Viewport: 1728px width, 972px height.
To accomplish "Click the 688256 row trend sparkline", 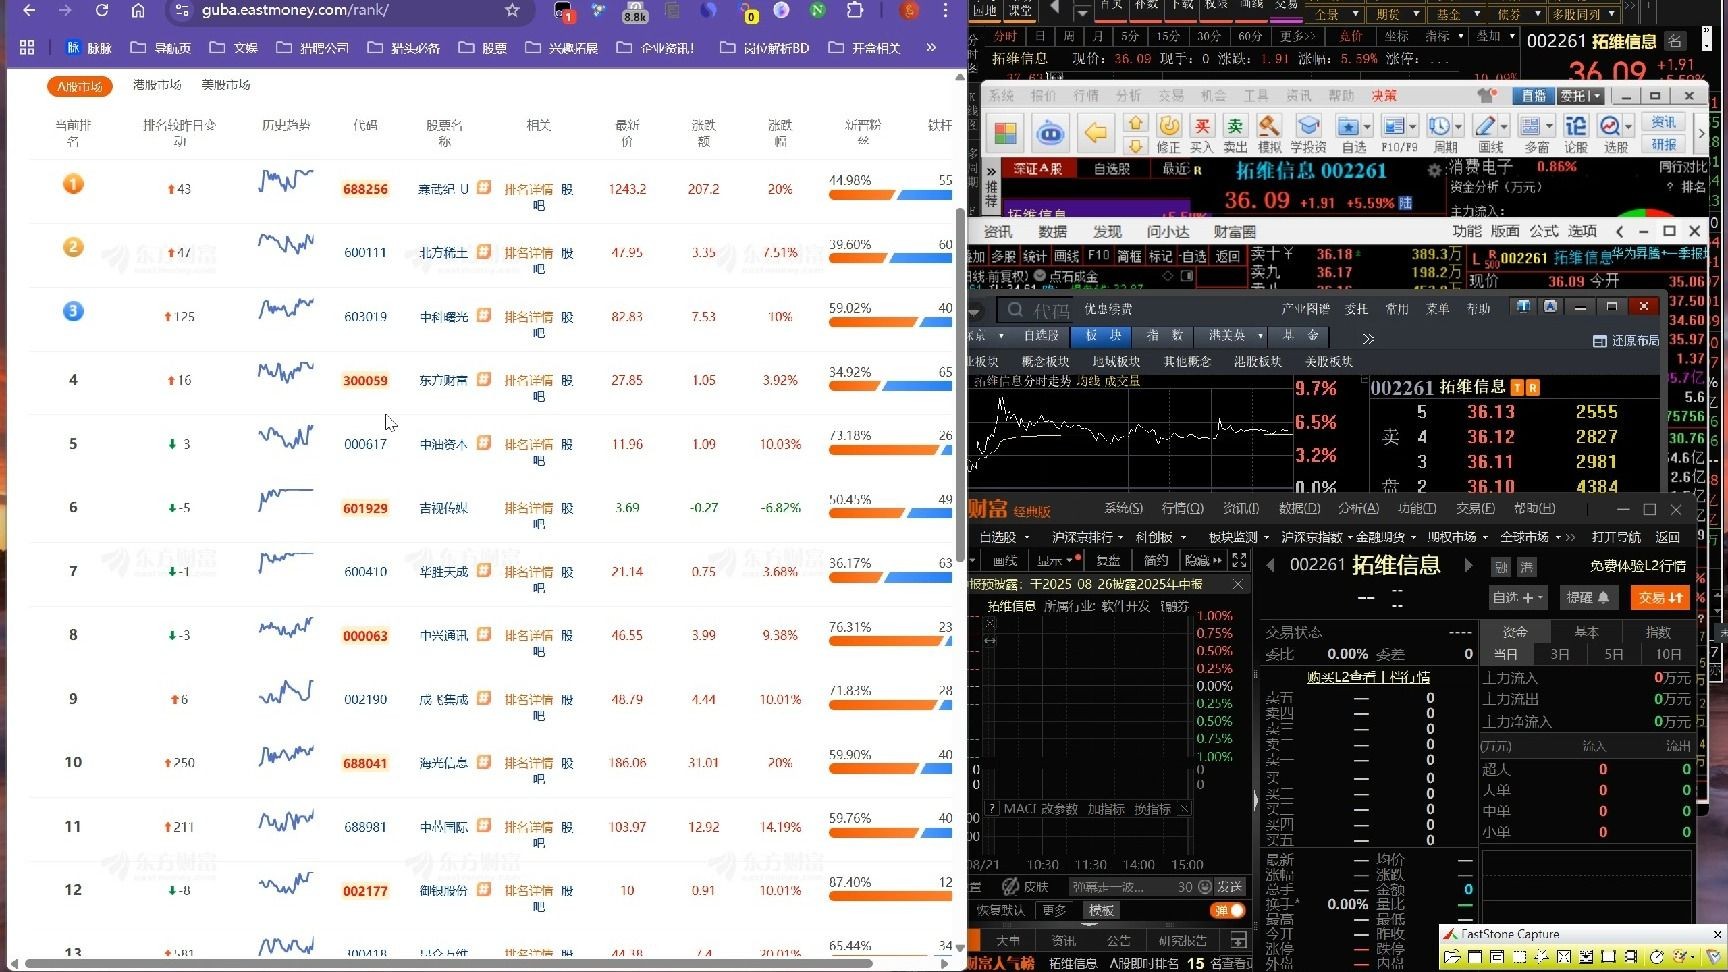I will coord(286,181).
